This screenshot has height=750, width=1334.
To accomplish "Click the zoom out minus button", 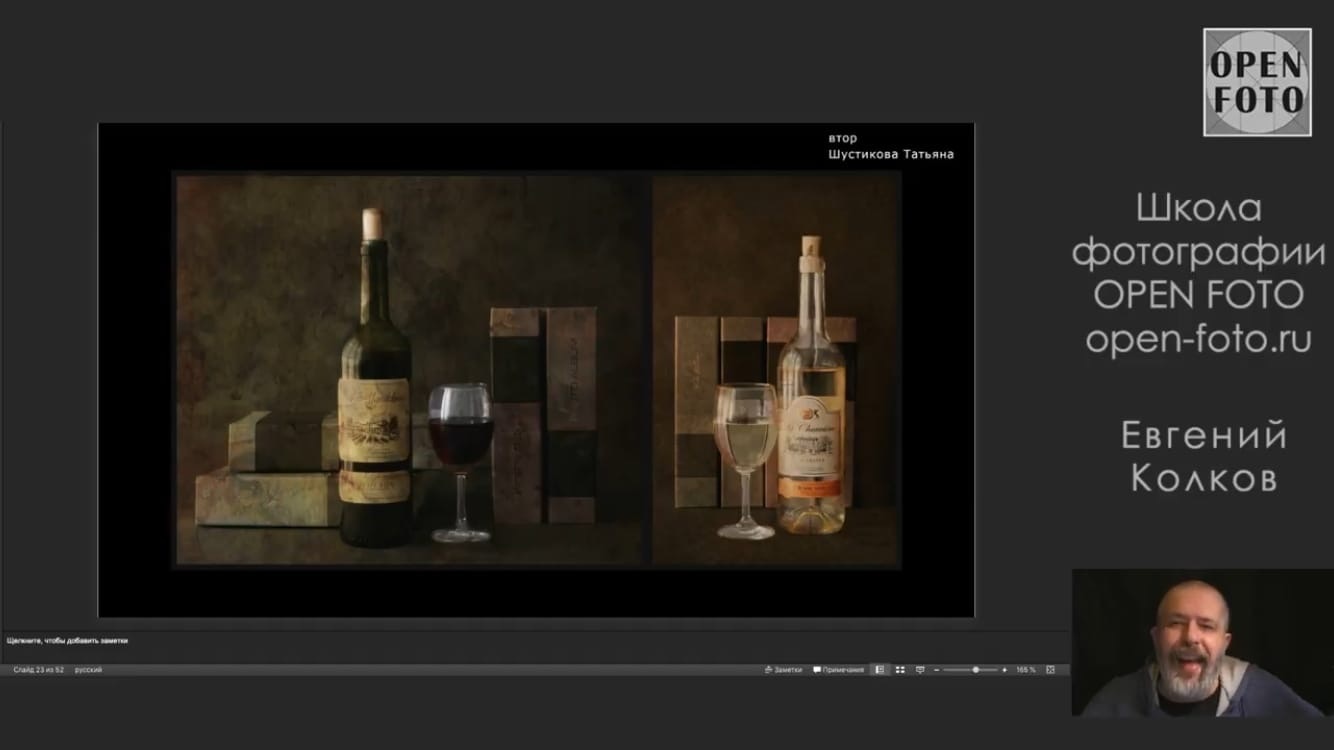I will 936,670.
